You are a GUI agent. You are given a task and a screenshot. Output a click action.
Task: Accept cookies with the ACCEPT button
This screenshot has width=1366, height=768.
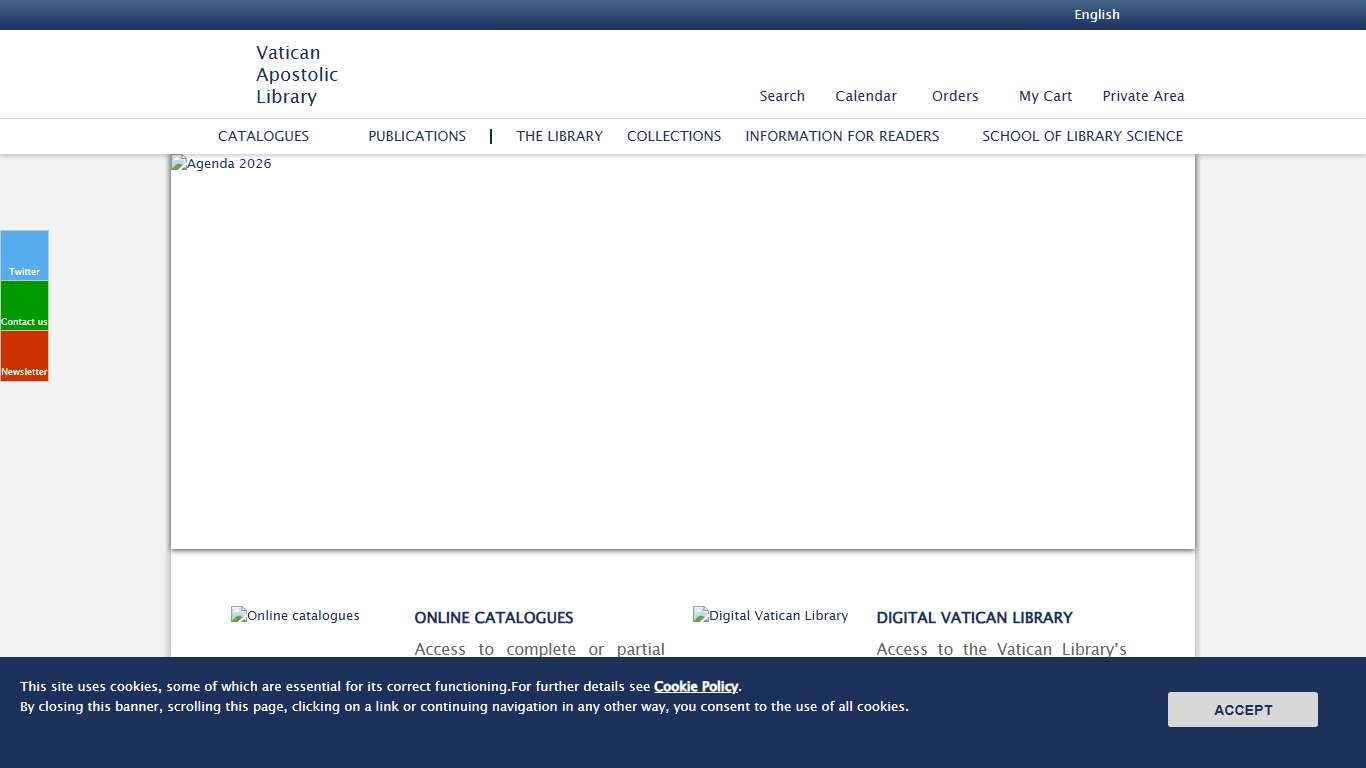click(x=1242, y=710)
